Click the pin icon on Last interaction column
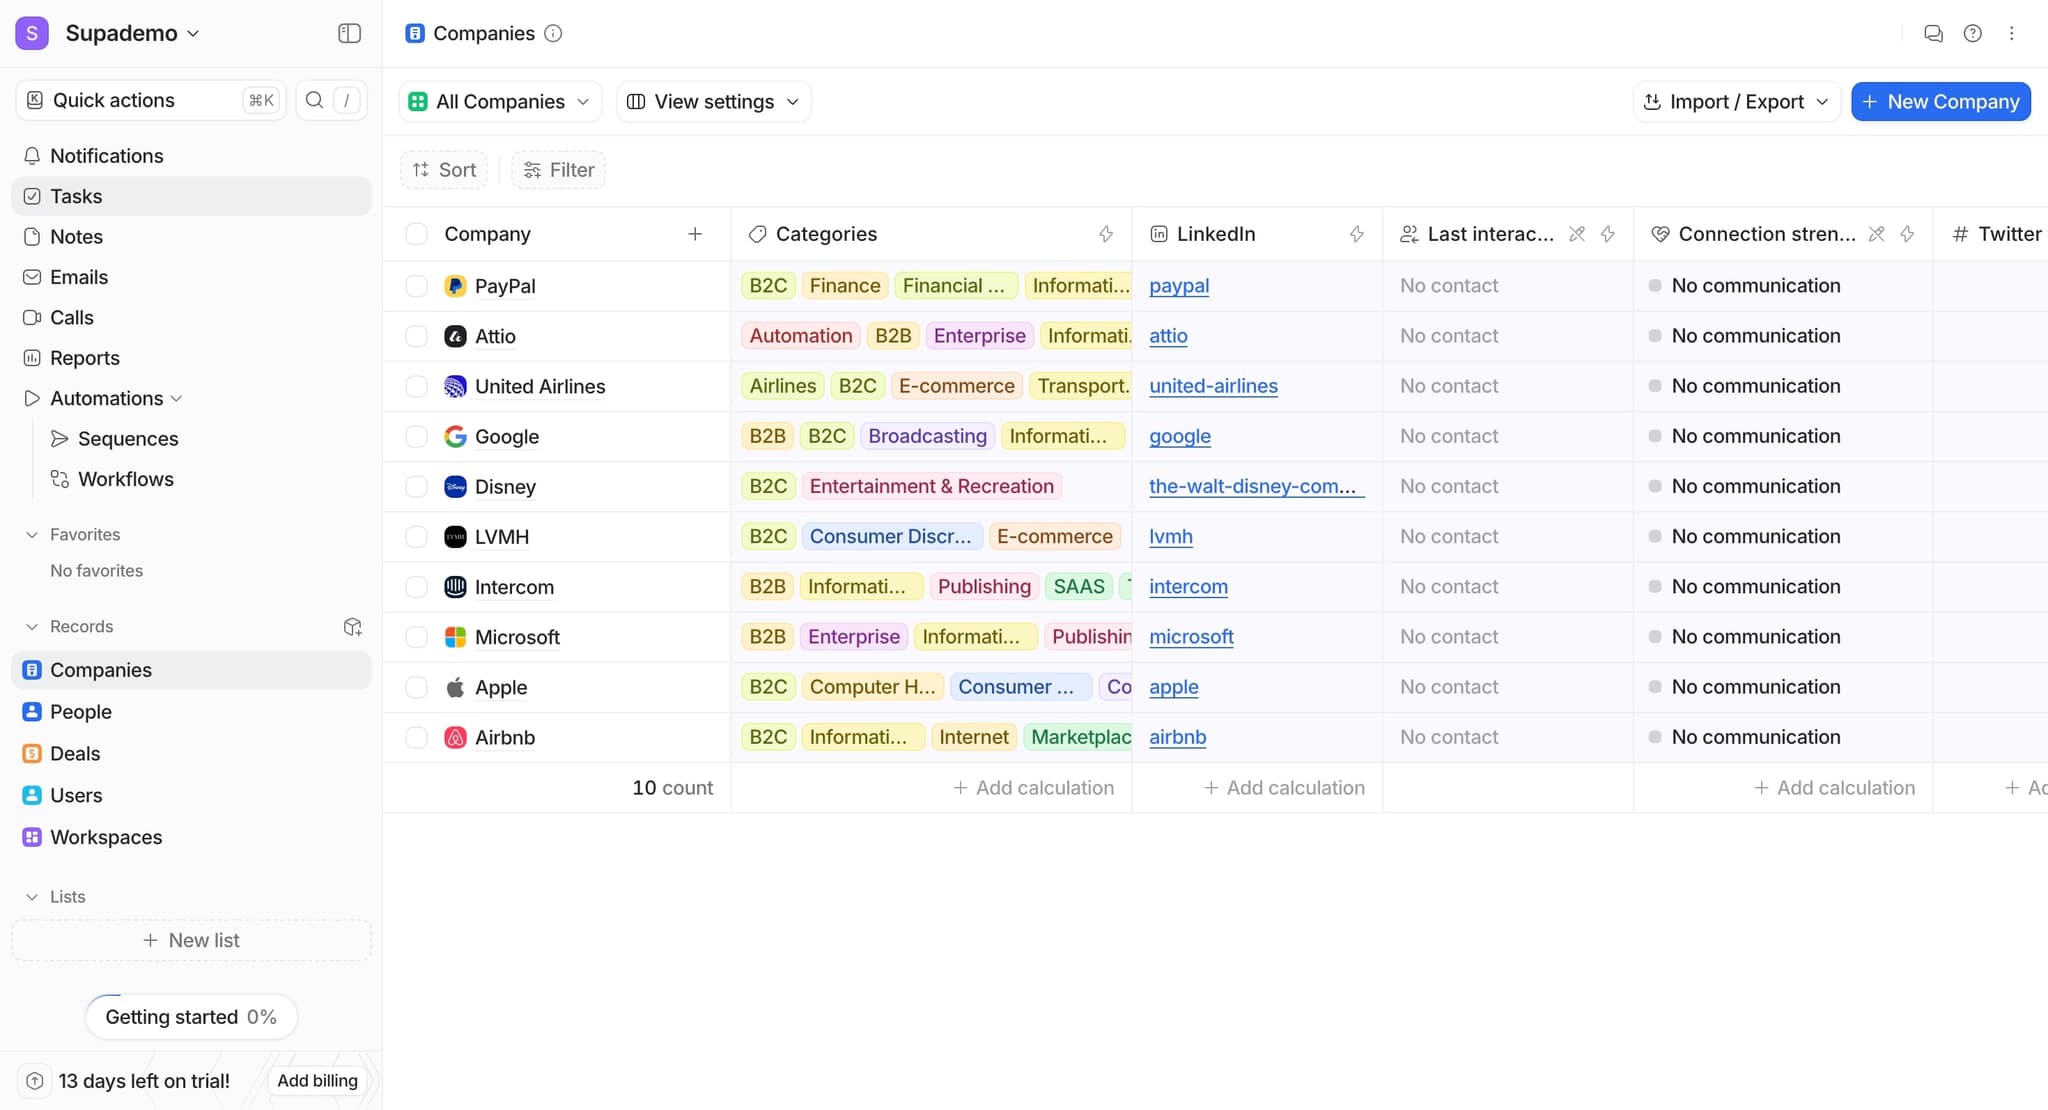This screenshot has height=1110, width=2048. pyautogui.click(x=1577, y=234)
